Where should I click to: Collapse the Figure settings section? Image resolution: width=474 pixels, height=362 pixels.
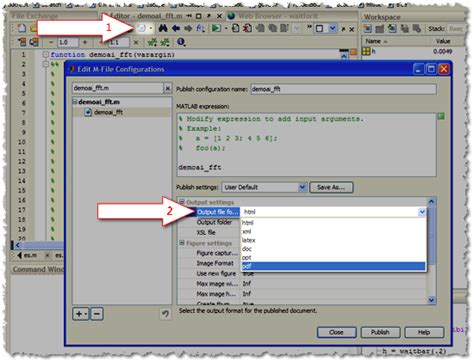pos(182,243)
